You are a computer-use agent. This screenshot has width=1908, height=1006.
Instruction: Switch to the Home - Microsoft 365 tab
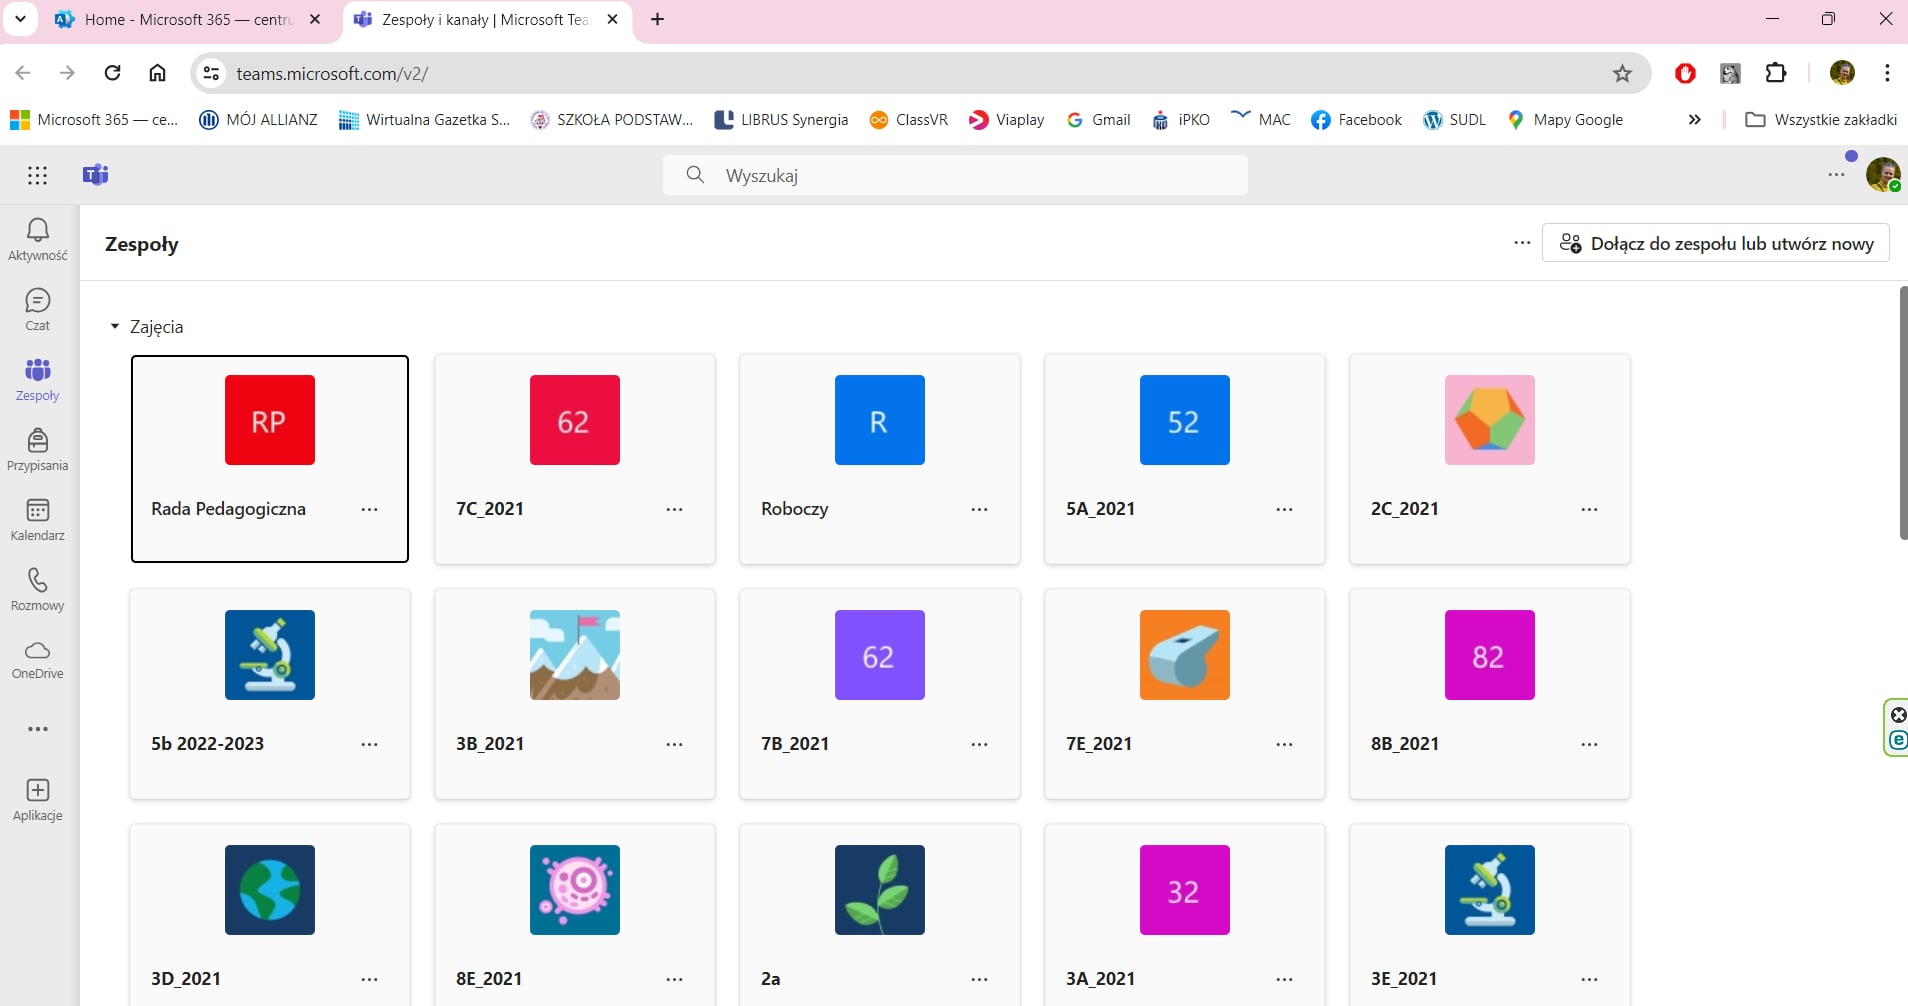click(186, 20)
